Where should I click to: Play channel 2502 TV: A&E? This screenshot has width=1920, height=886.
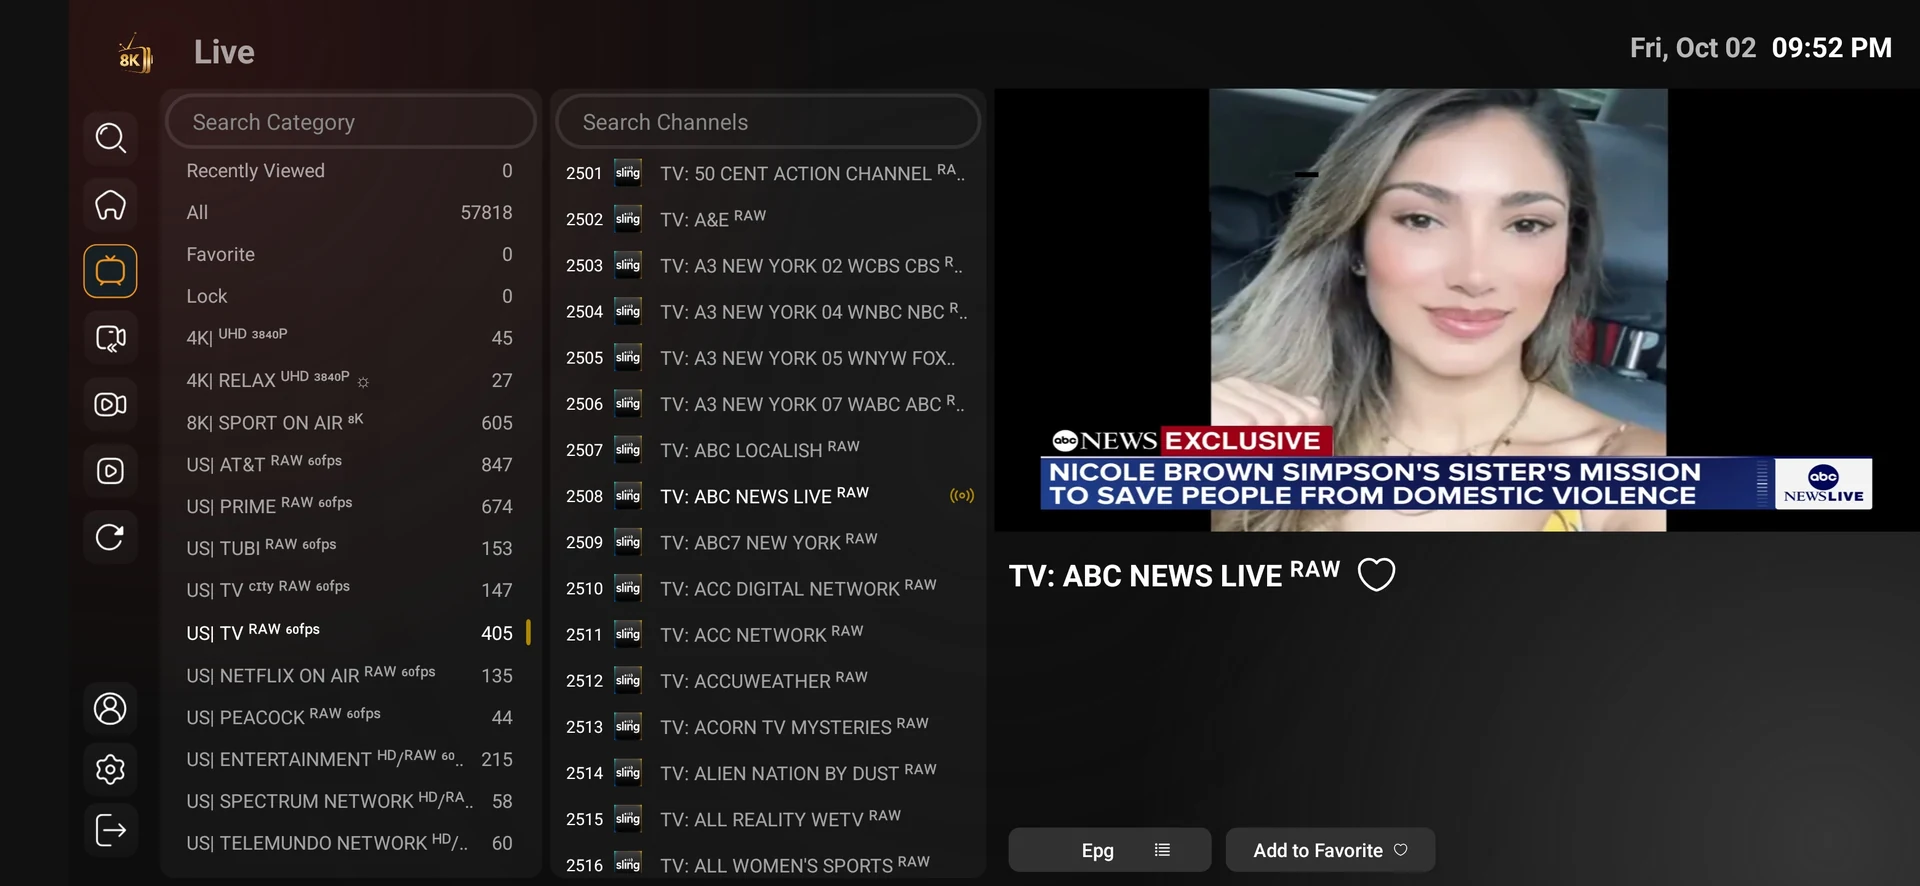point(768,219)
